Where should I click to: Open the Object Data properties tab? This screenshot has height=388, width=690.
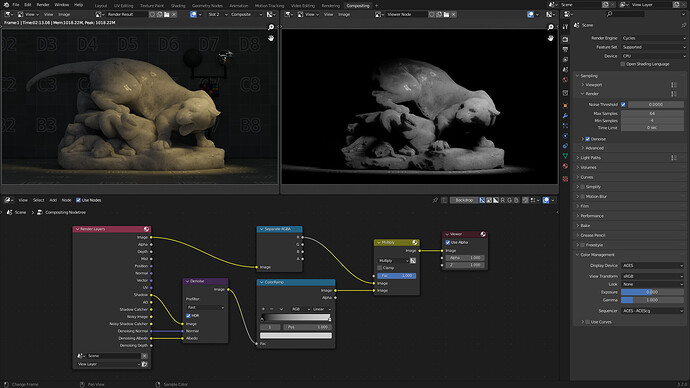(x=565, y=156)
